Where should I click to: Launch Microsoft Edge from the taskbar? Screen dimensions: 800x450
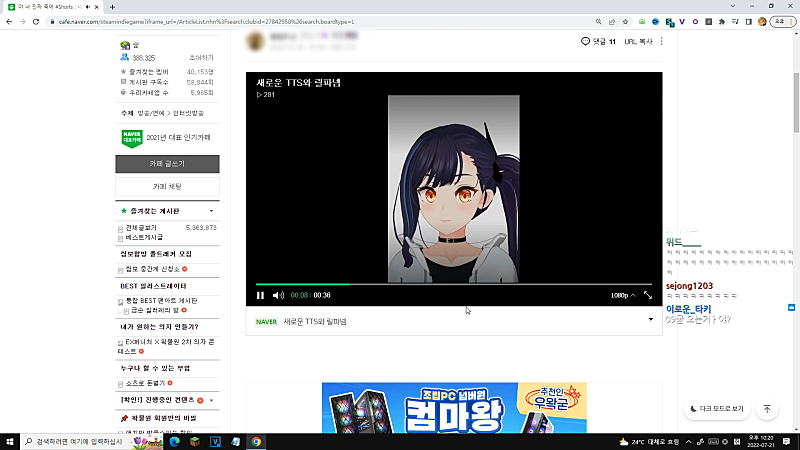click(174, 441)
